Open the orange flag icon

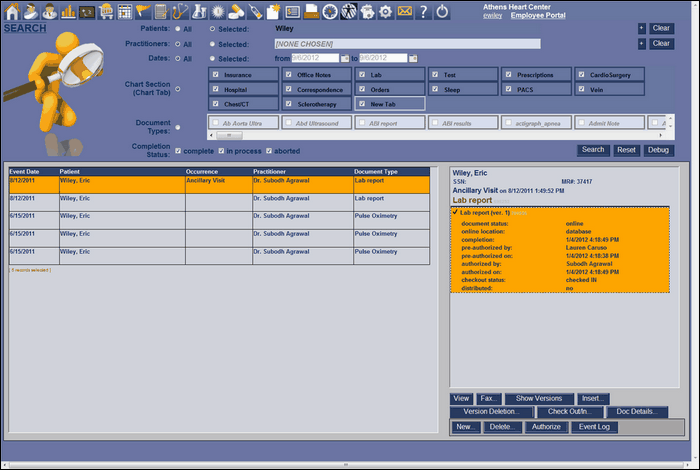pos(143,11)
